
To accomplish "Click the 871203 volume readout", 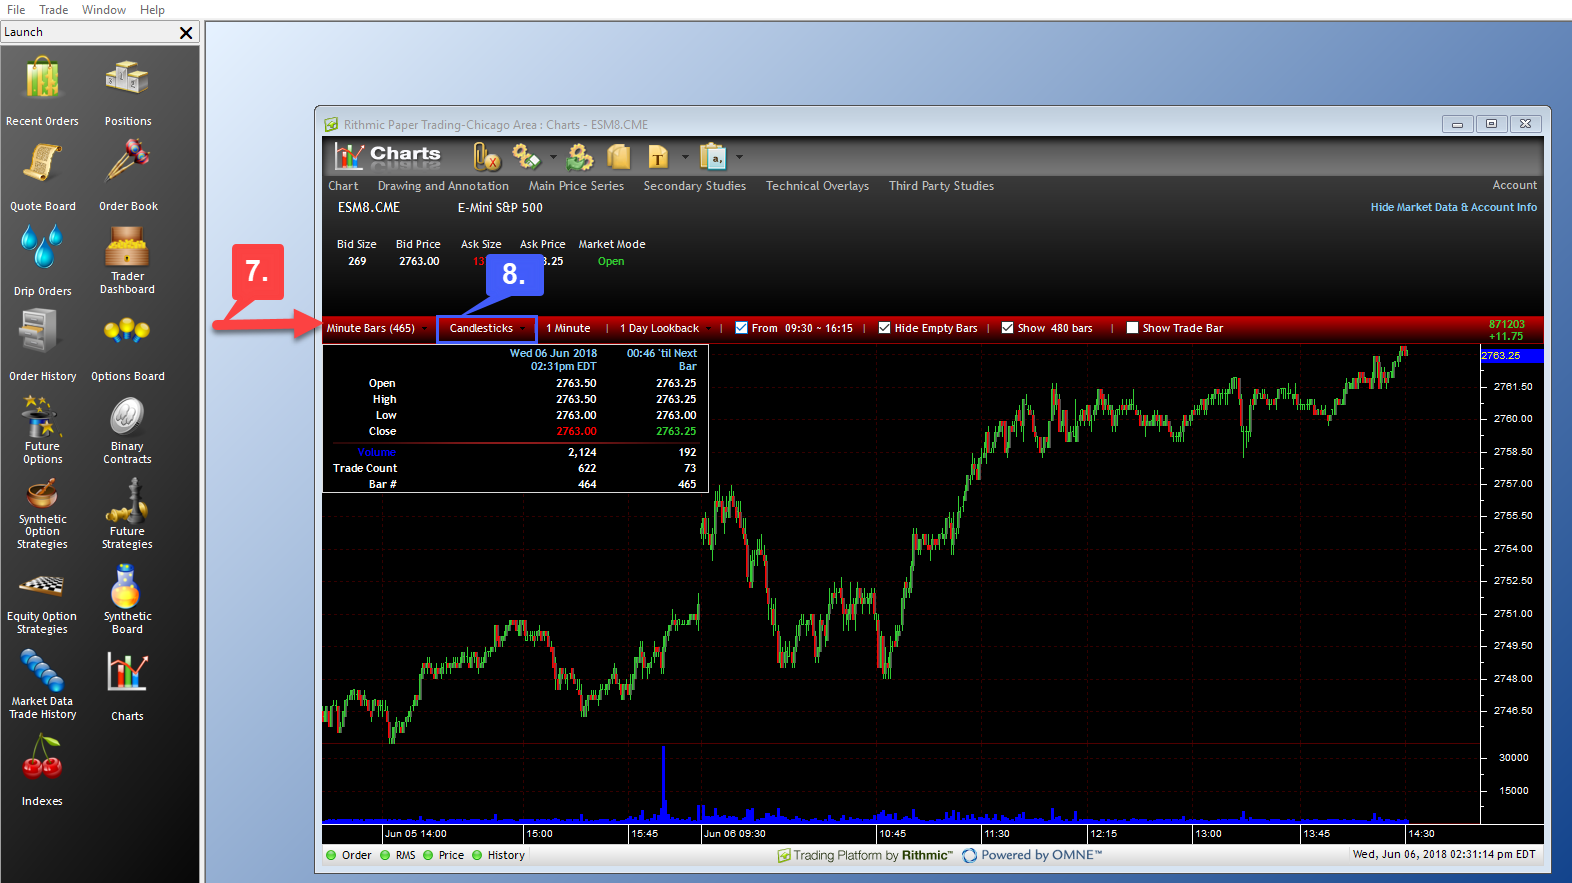I will (1507, 324).
